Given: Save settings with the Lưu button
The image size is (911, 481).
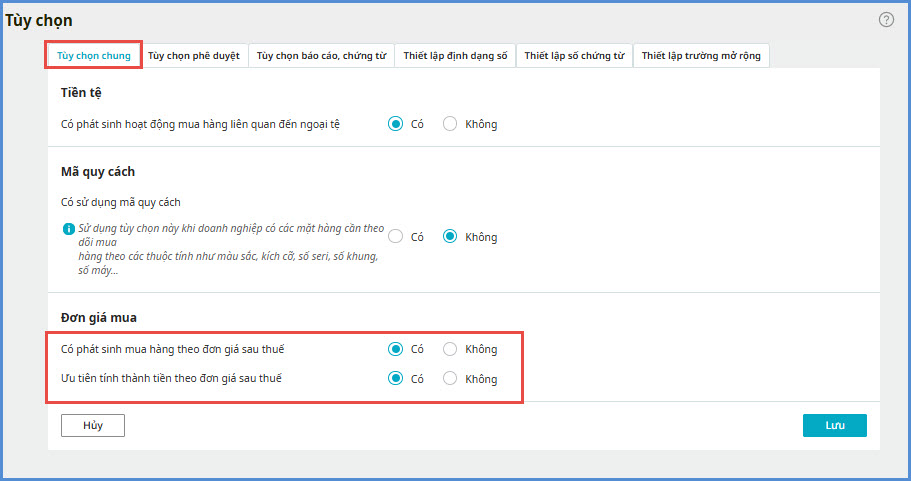Looking at the screenshot, I should pos(835,425).
